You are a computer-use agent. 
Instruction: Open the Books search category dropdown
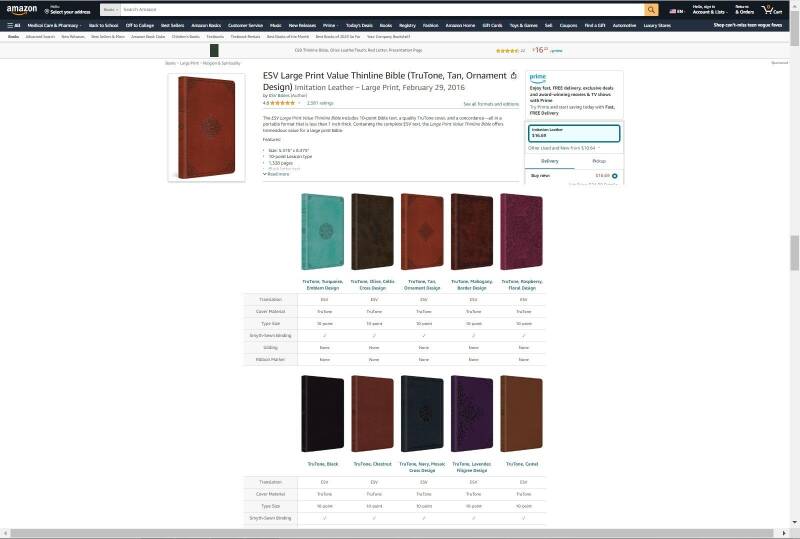(x=110, y=10)
